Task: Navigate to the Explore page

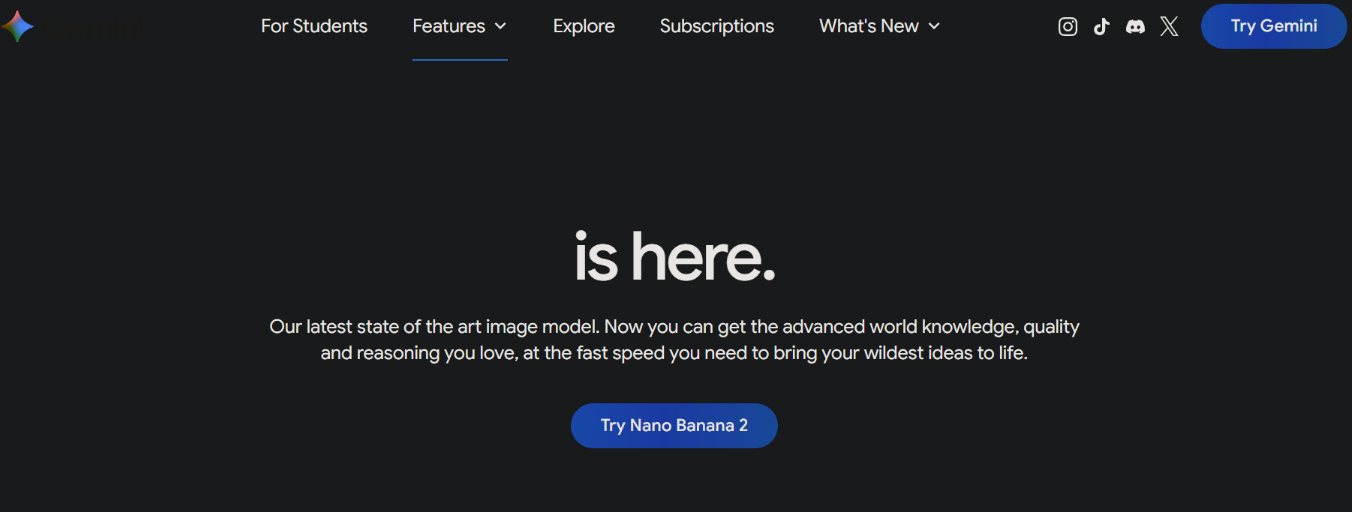Action: [584, 27]
